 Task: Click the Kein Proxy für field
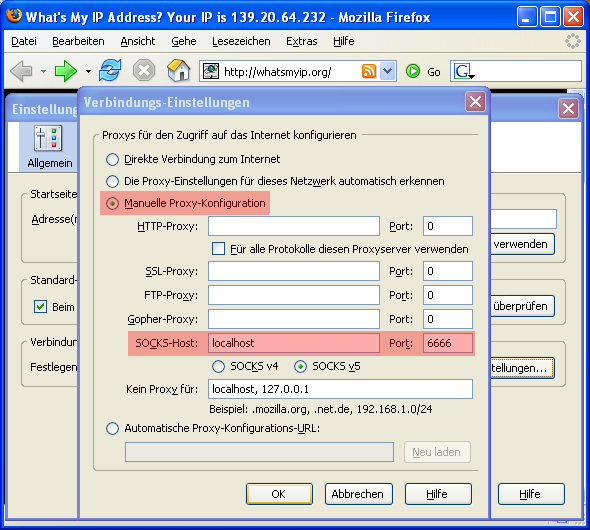[x=341, y=389]
